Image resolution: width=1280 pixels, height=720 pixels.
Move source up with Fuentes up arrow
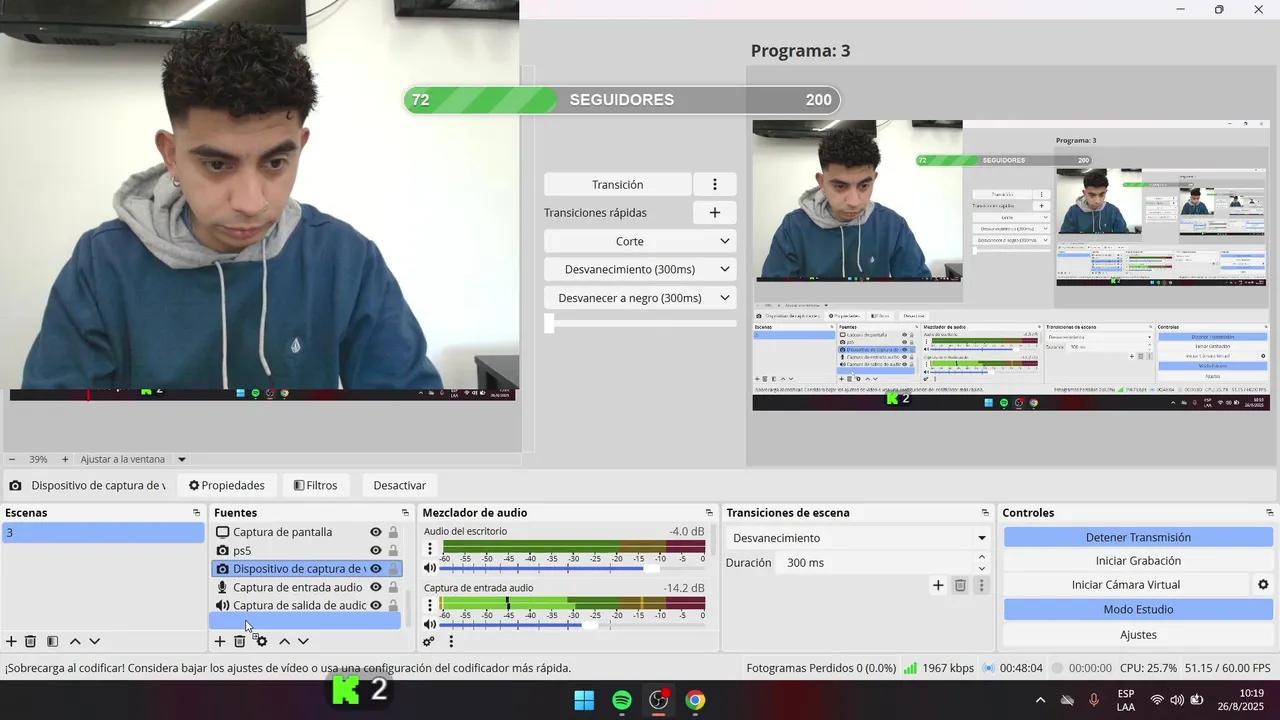coord(285,641)
